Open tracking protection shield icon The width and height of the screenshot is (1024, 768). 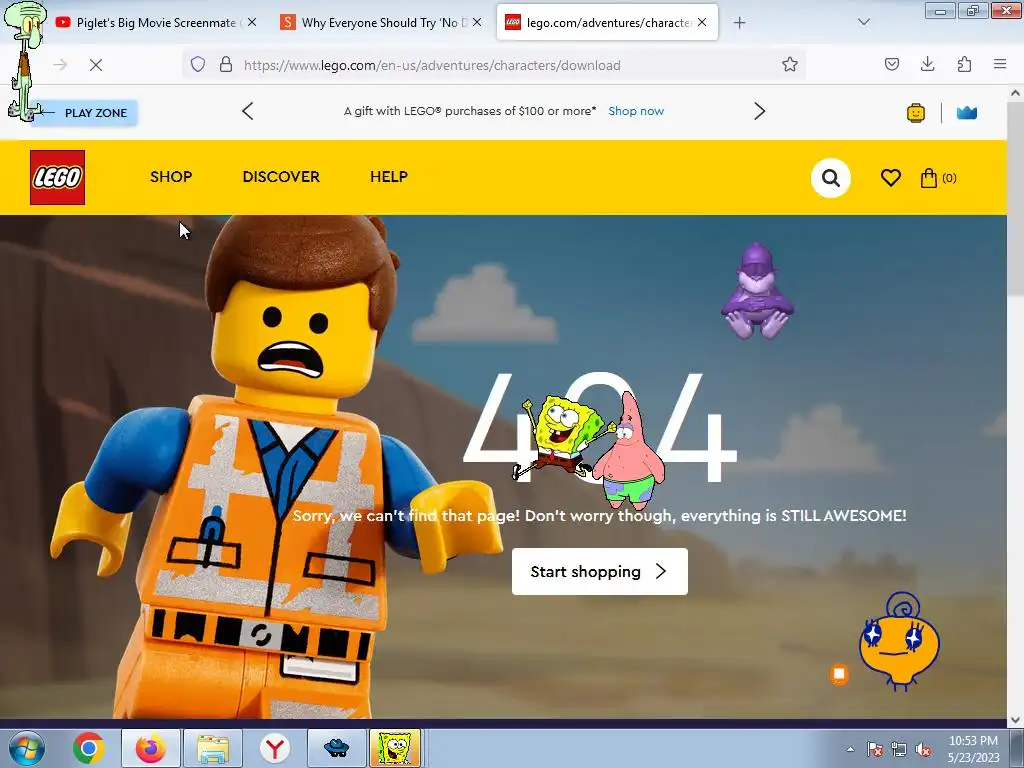198,65
